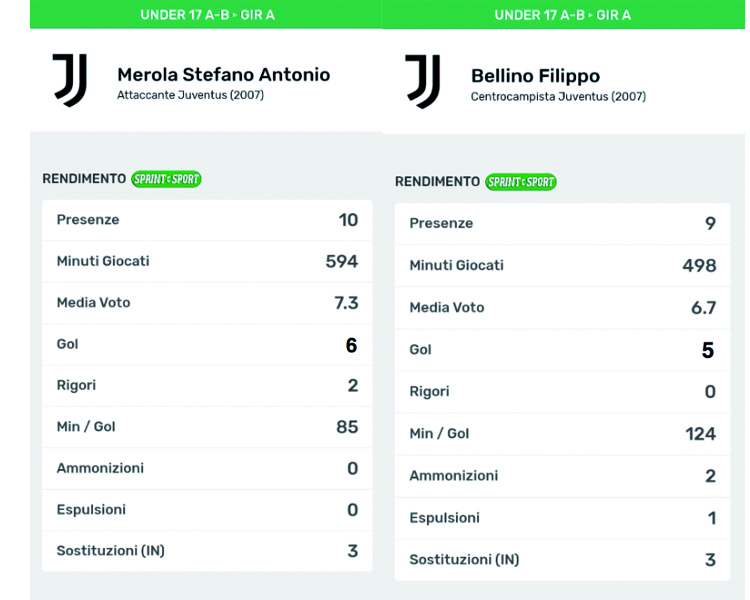Select Merola's Rigori row showing 2
Screen dimensions: 750x600
(207, 385)
